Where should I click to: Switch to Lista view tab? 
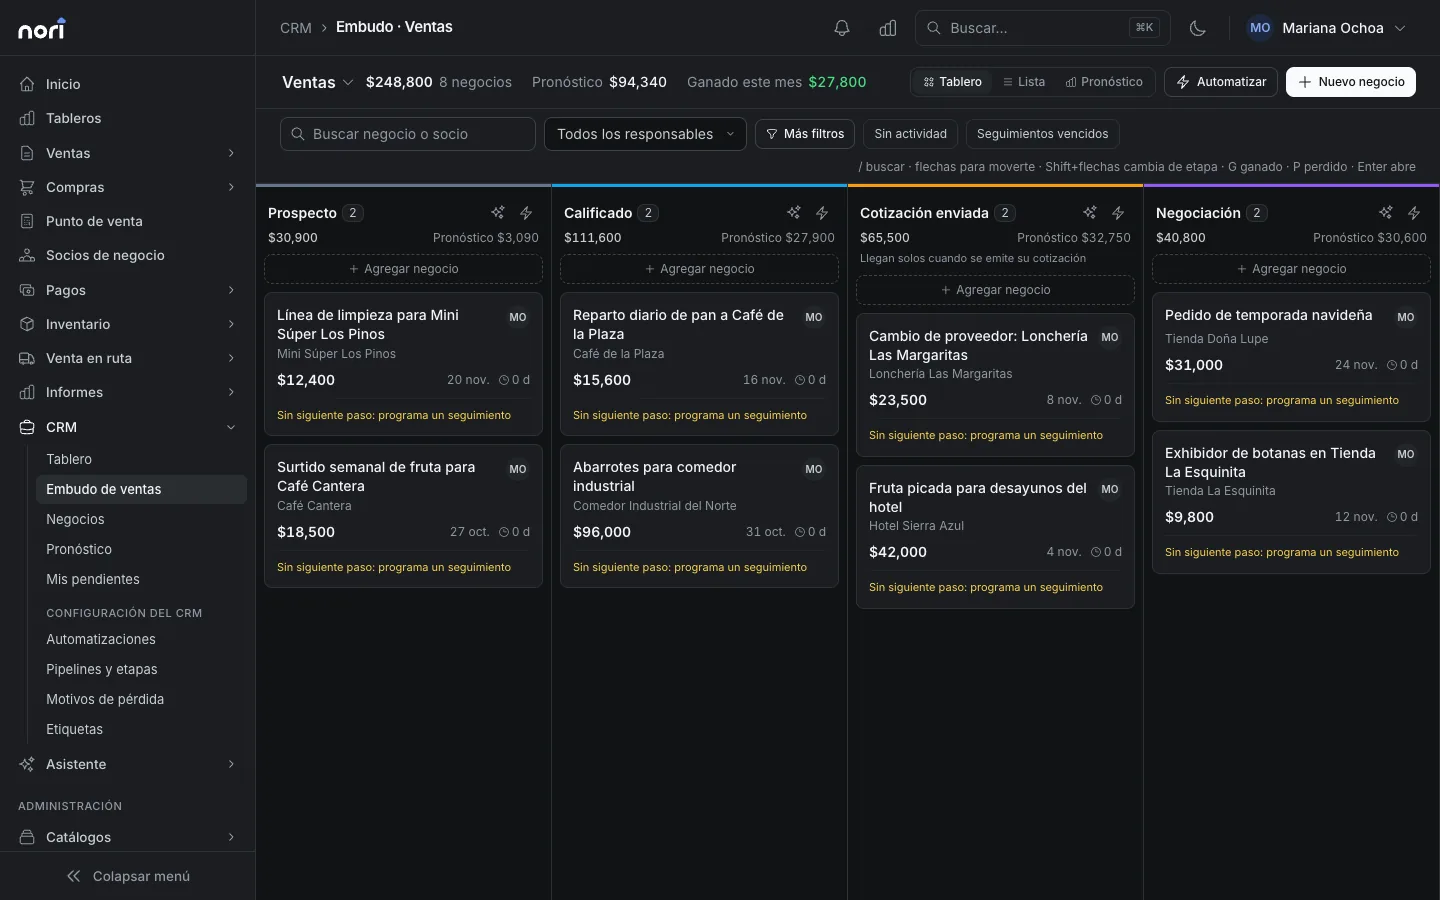[x=1024, y=82]
